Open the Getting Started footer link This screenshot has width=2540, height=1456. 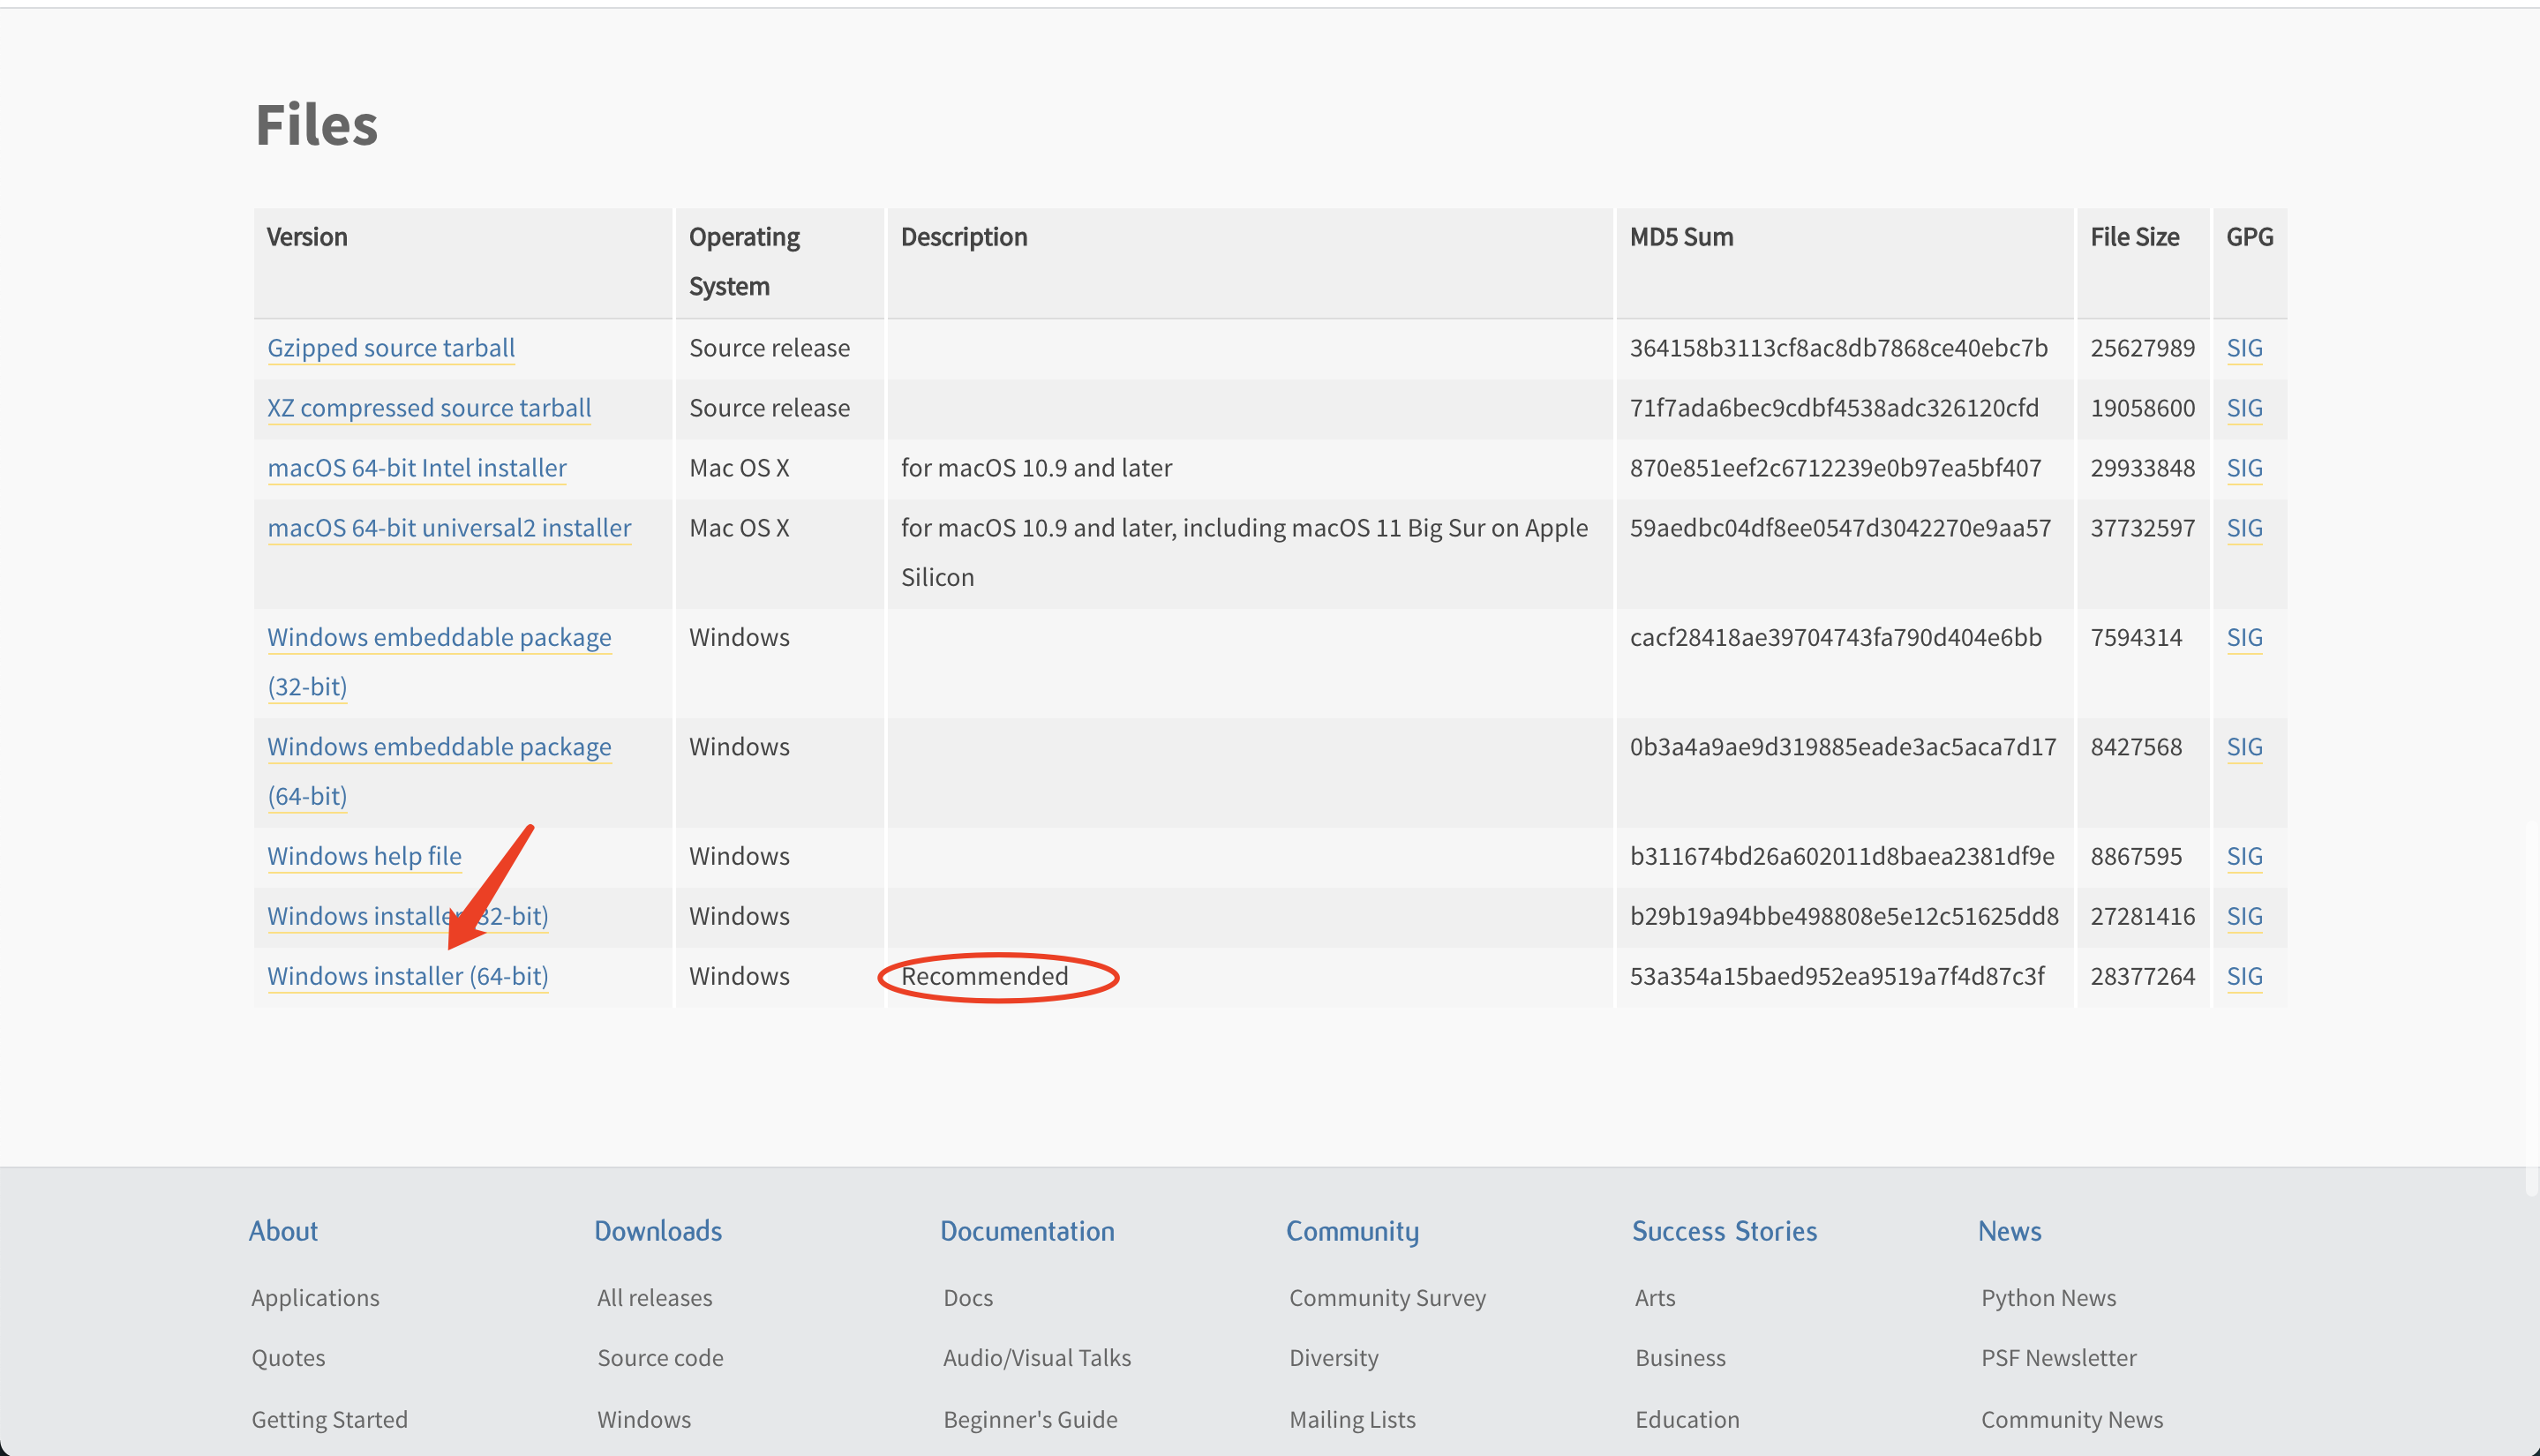click(329, 1419)
